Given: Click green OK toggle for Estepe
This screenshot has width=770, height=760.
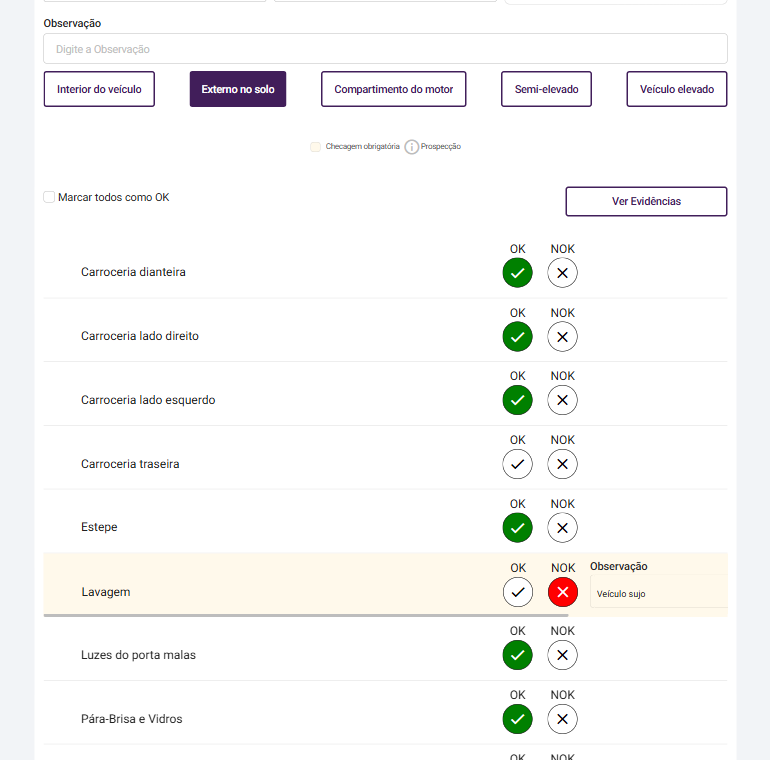Looking at the screenshot, I should 517,528.
